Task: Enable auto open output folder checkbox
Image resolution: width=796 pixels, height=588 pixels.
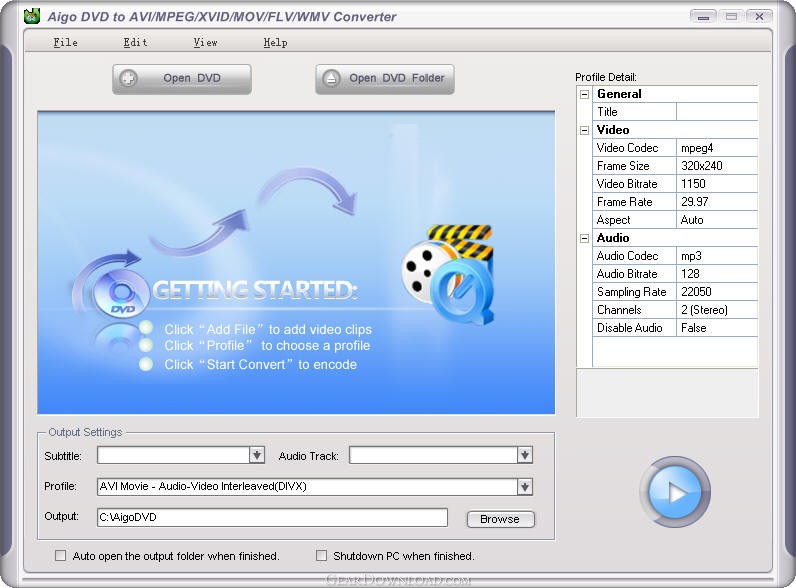Action: click(60, 556)
